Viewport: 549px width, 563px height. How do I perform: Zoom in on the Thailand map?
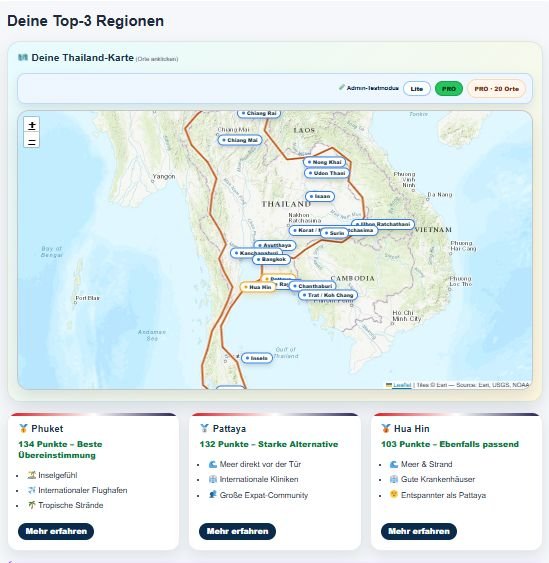click(32, 125)
